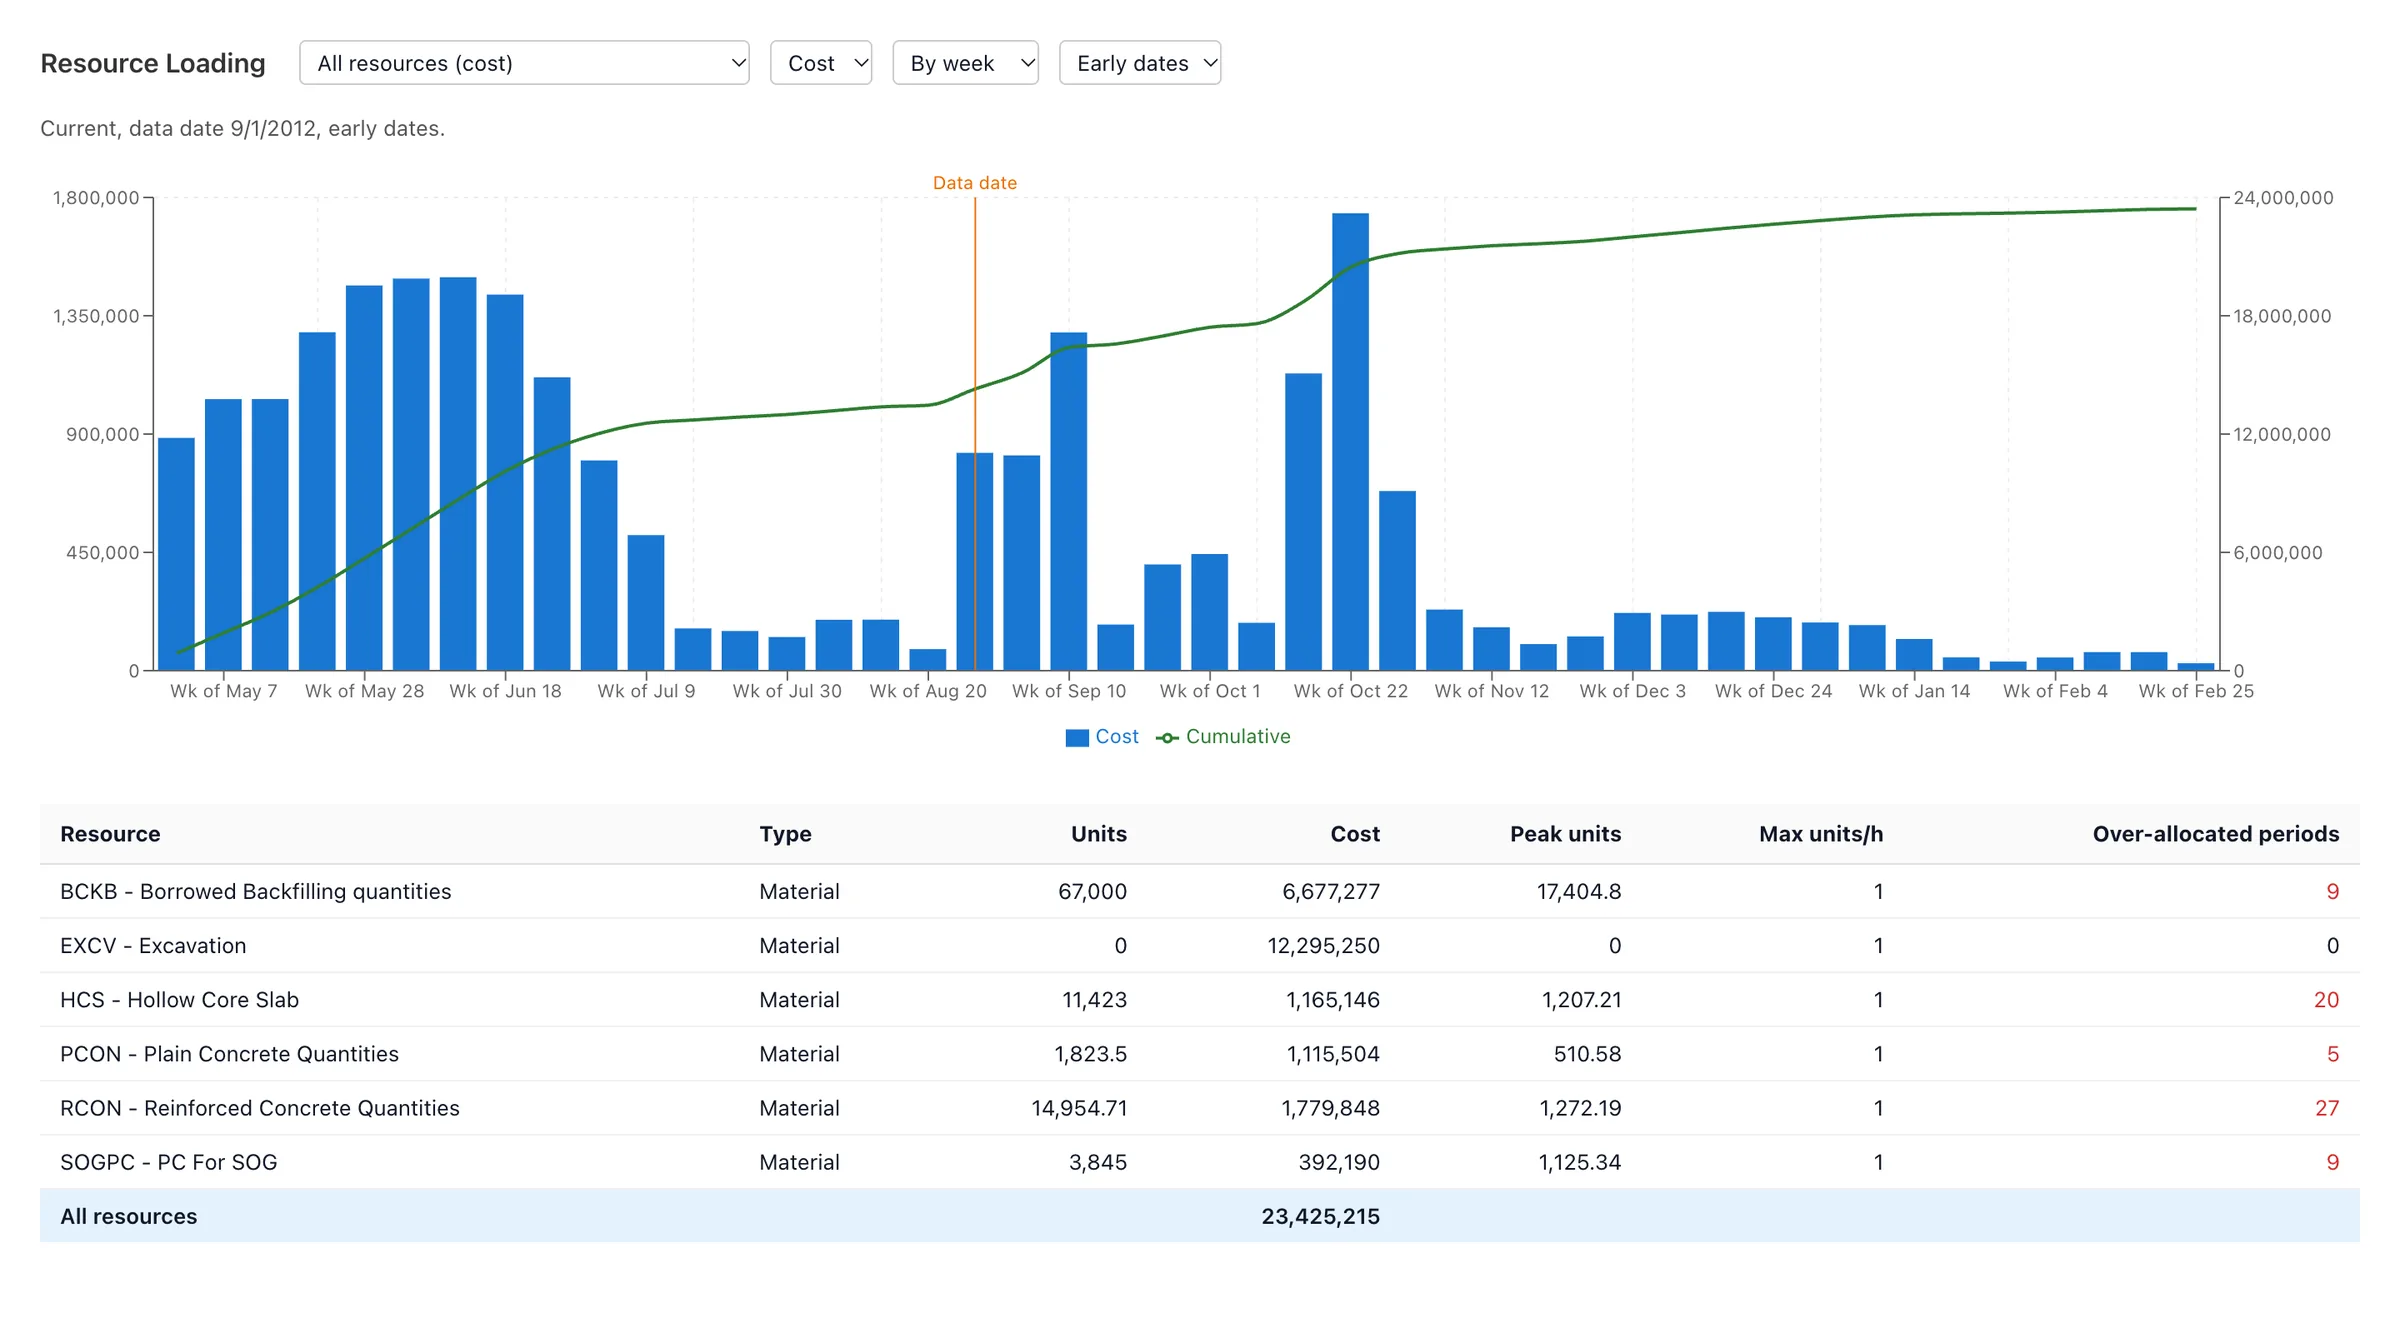Sort by Max units/h column header
Viewport: 2400px width, 1343px height.
coord(1821,834)
